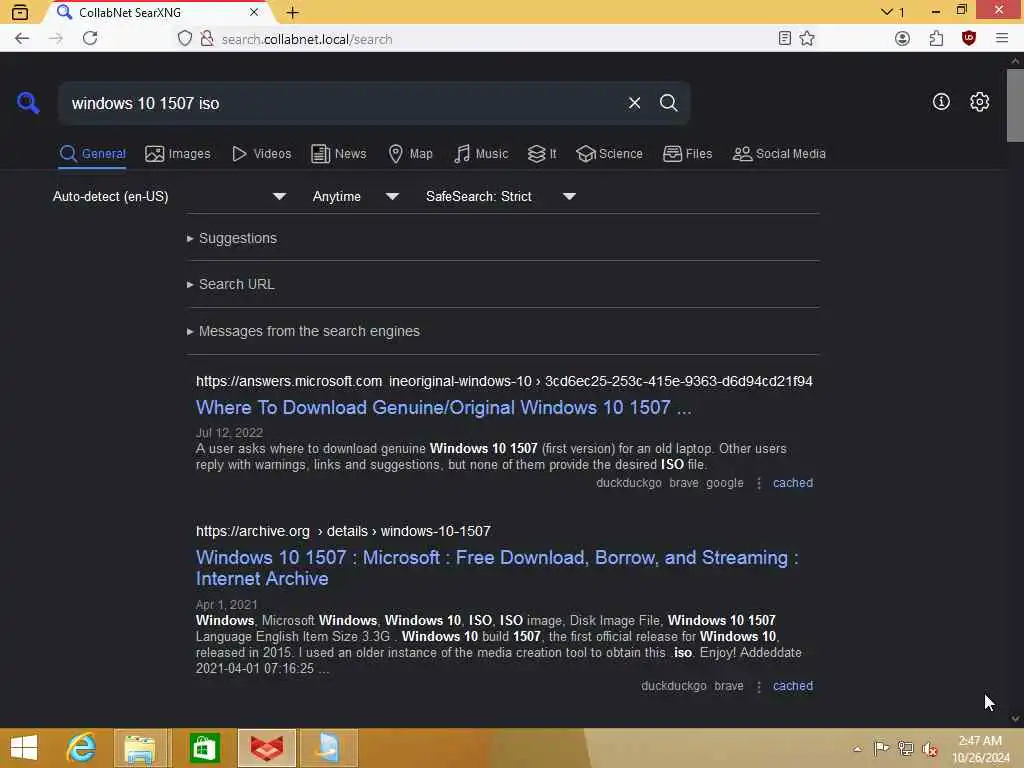
Task: Open more options dots on archive.org result
Action: (758, 686)
